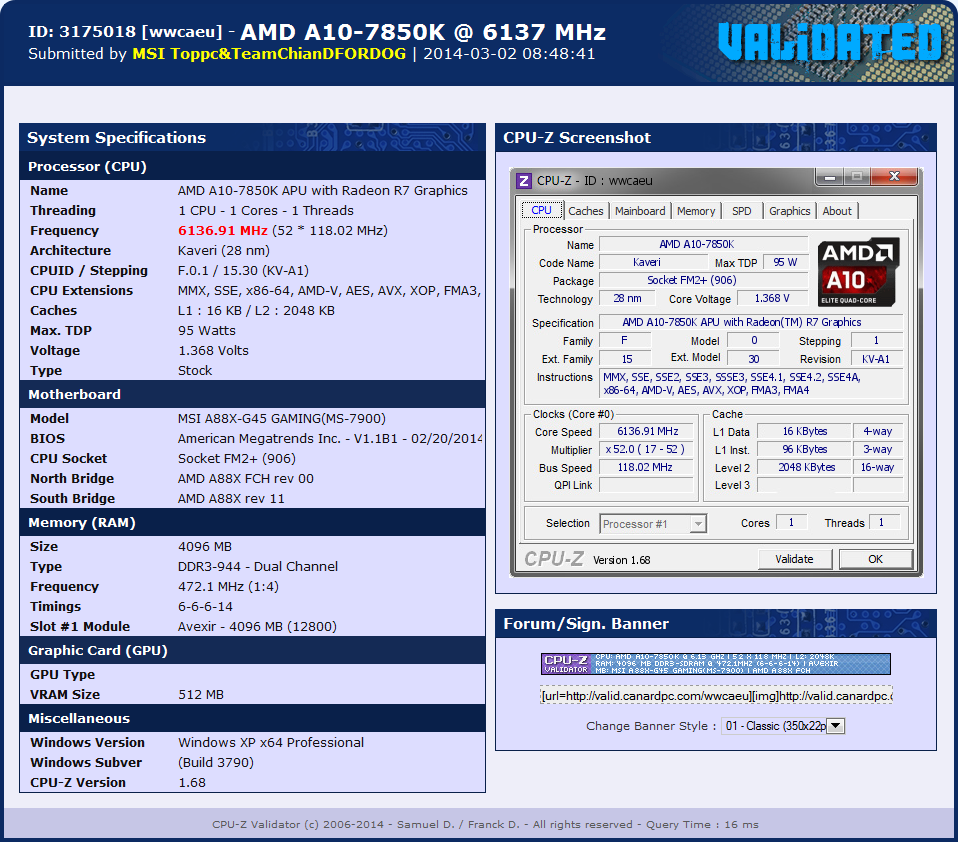
Task: Click the Threads count field
Action: coord(884,522)
